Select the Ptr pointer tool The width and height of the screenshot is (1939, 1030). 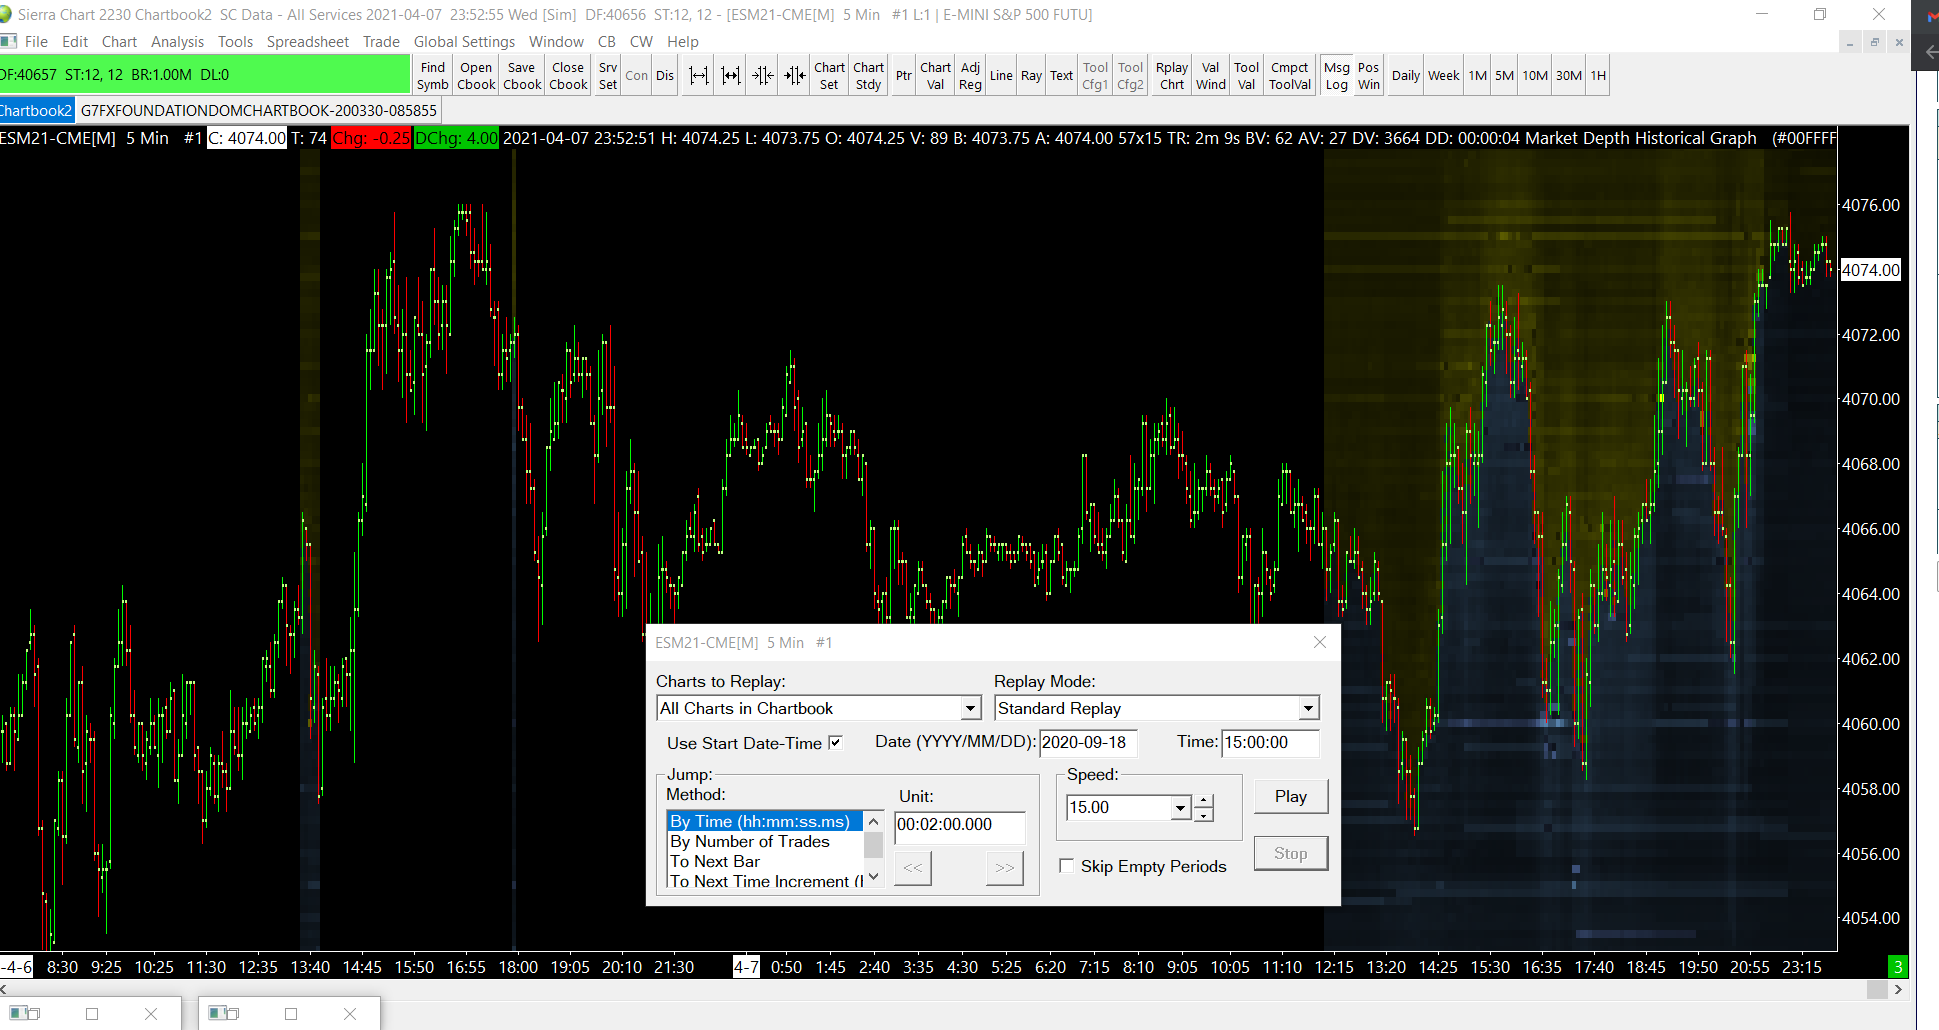point(903,76)
